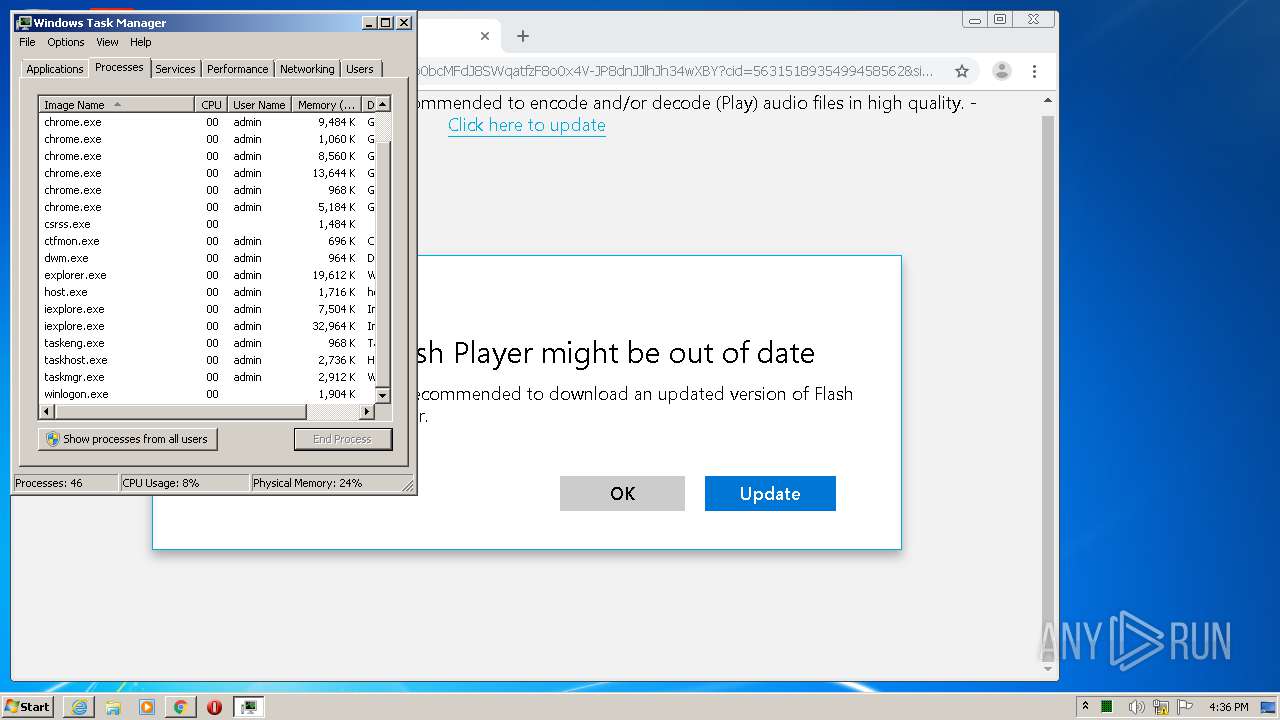Switch to Users tab
The height and width of the screenshot is (720, 1280).
[360, 69]
